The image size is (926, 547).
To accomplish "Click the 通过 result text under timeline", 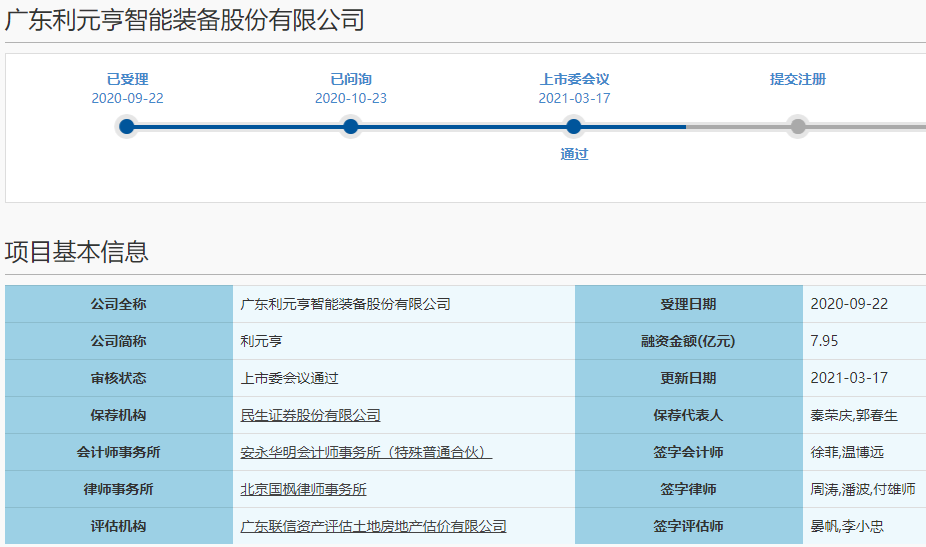I will (x=574, y=154).
